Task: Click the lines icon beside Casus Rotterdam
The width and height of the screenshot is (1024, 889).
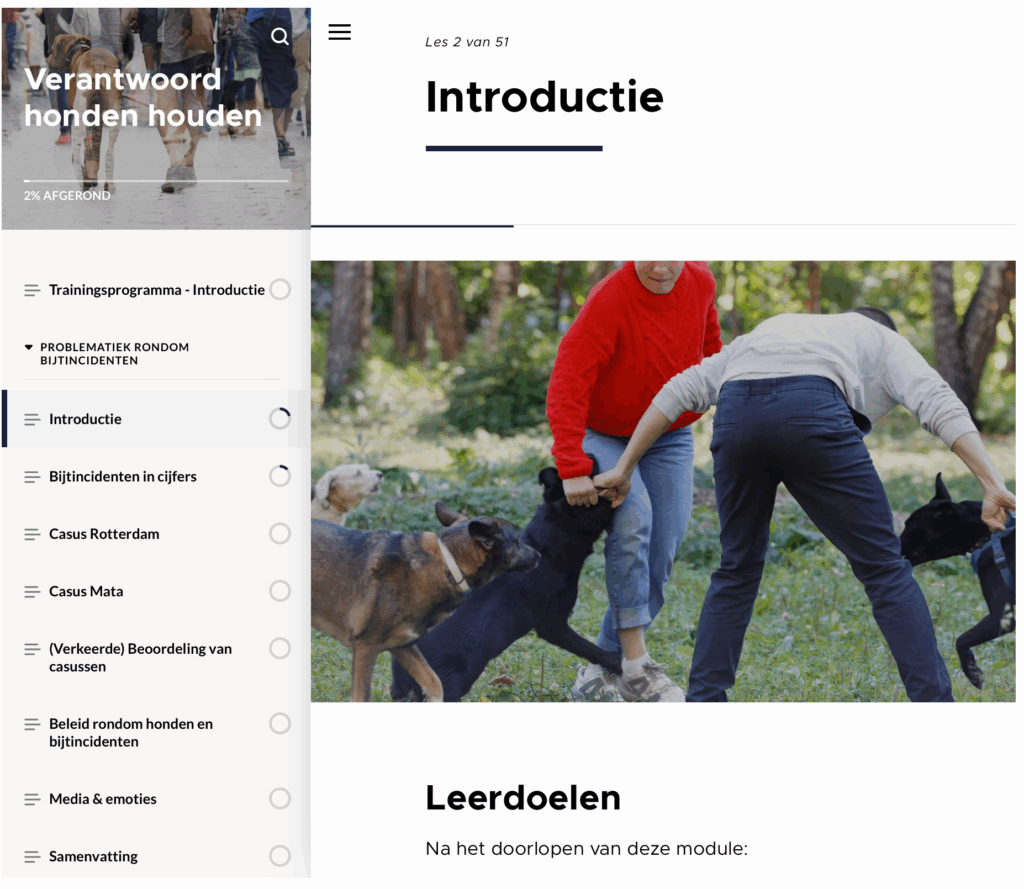Action: click(x=32, y=534)
